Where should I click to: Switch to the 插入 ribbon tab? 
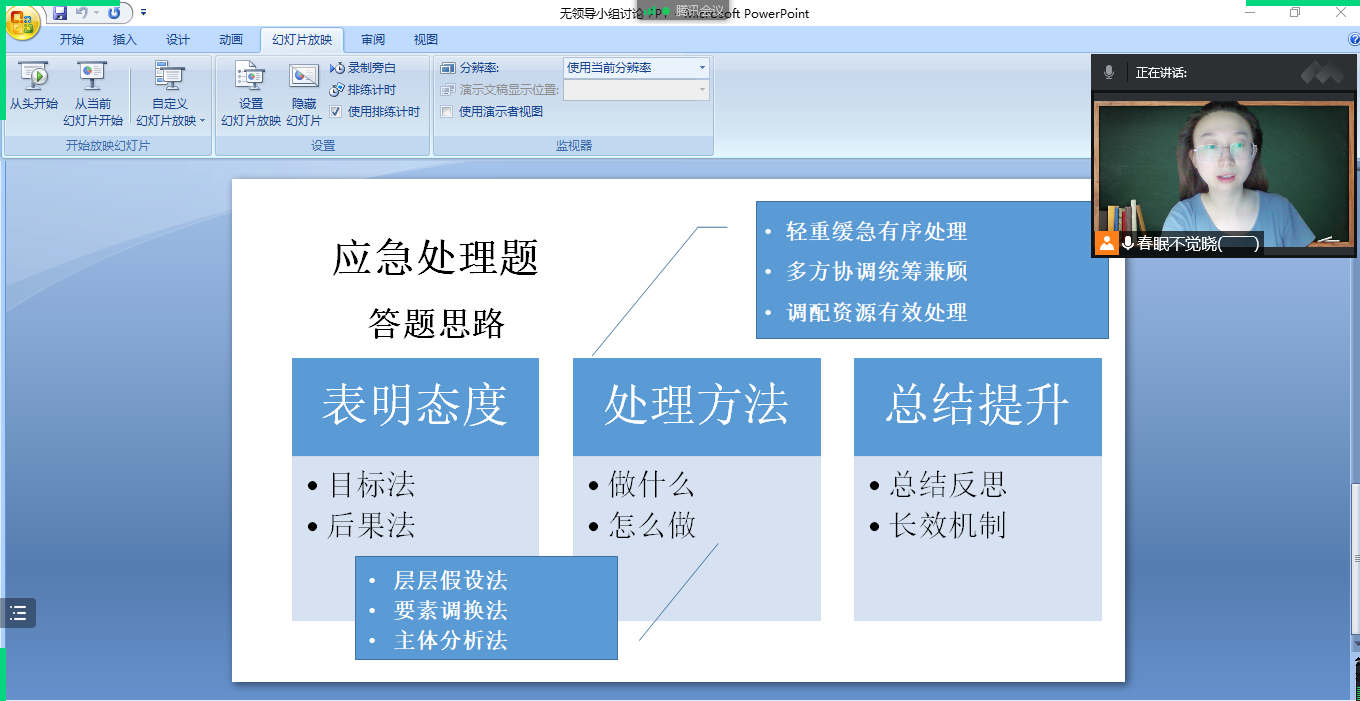tap(125, 40)
